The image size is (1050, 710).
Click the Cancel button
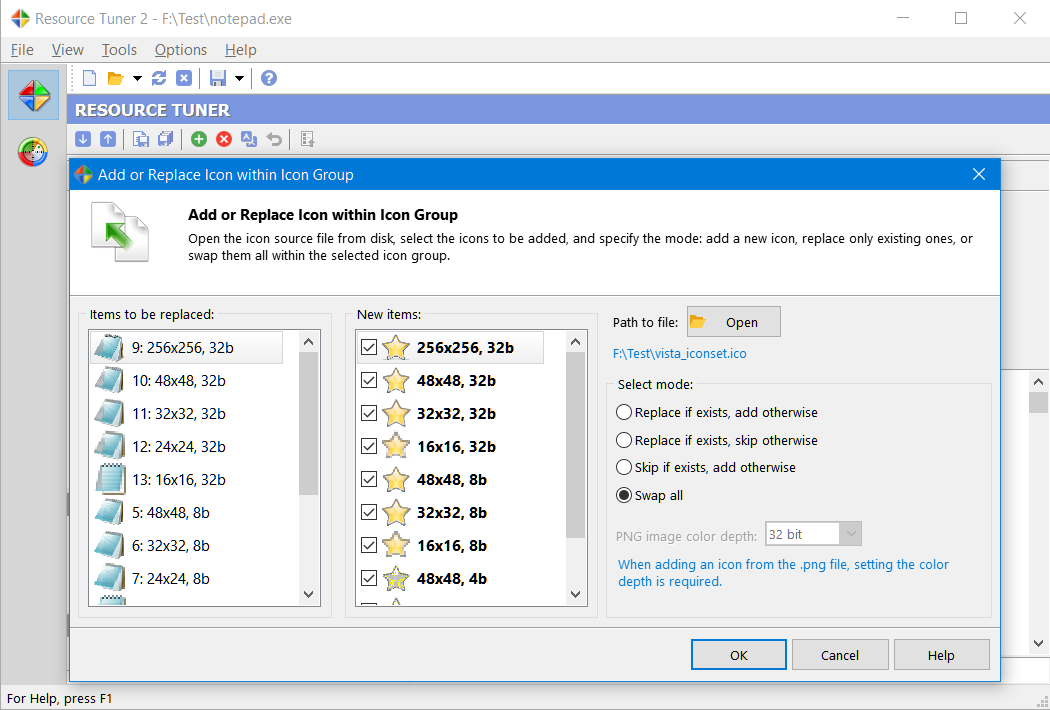(x=840, y=655)
